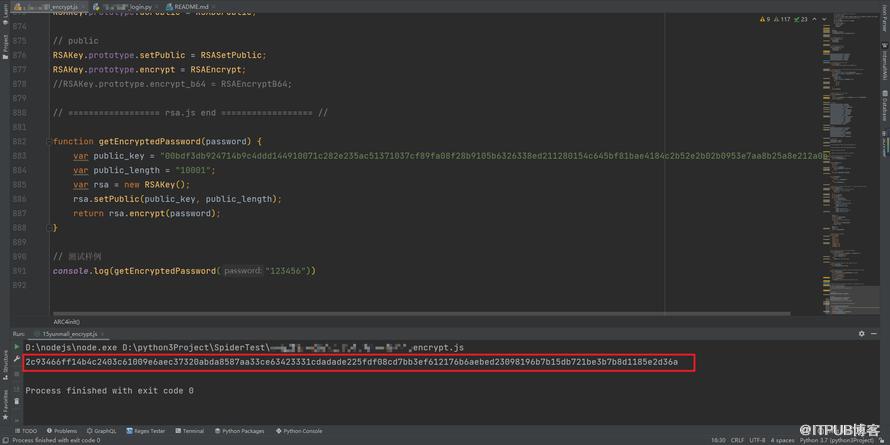Screen dimensions: 890x445
Task: Open the Structure tool window
Action: coord(5,367)
